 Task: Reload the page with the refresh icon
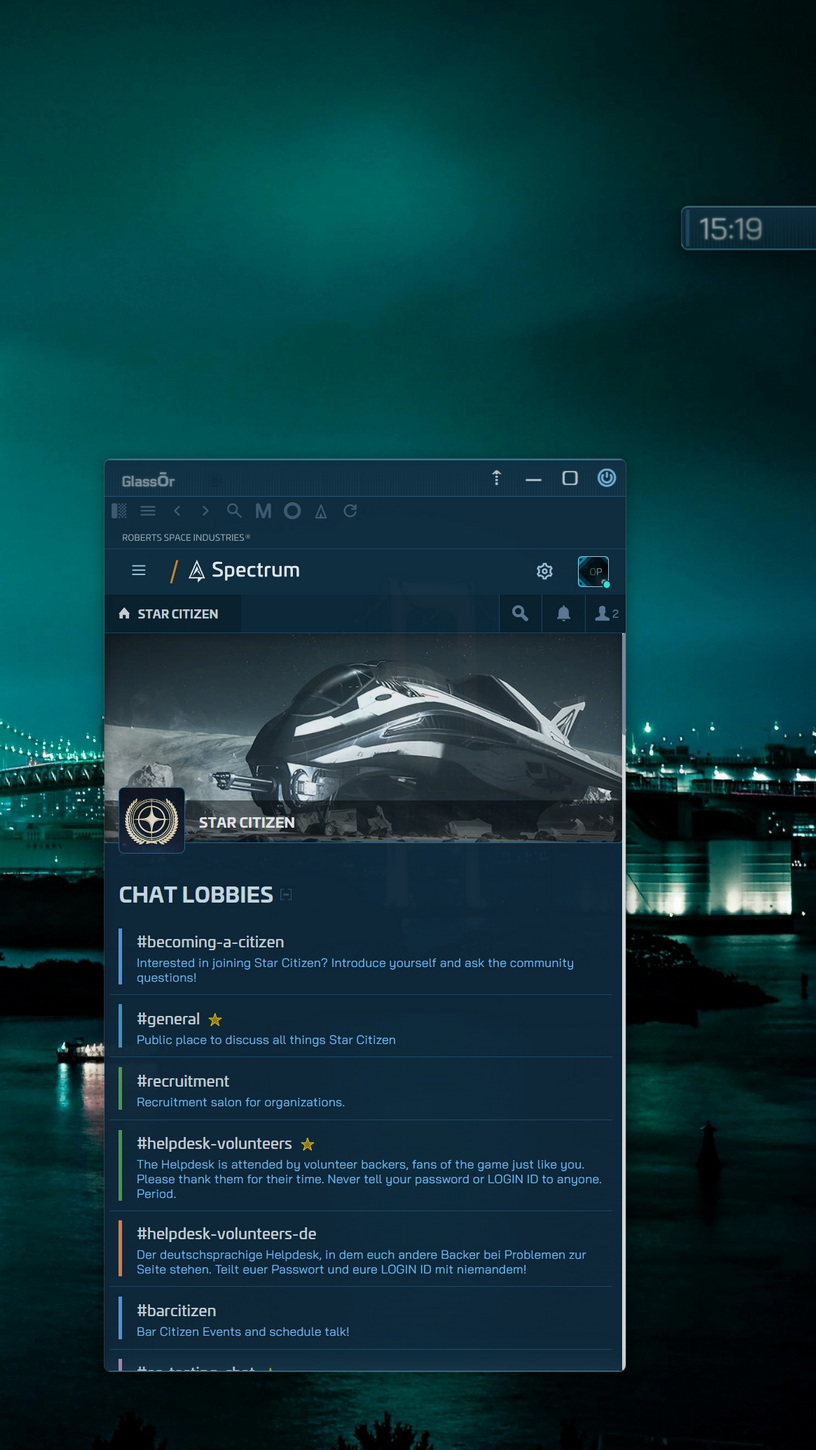click(350, 511)
